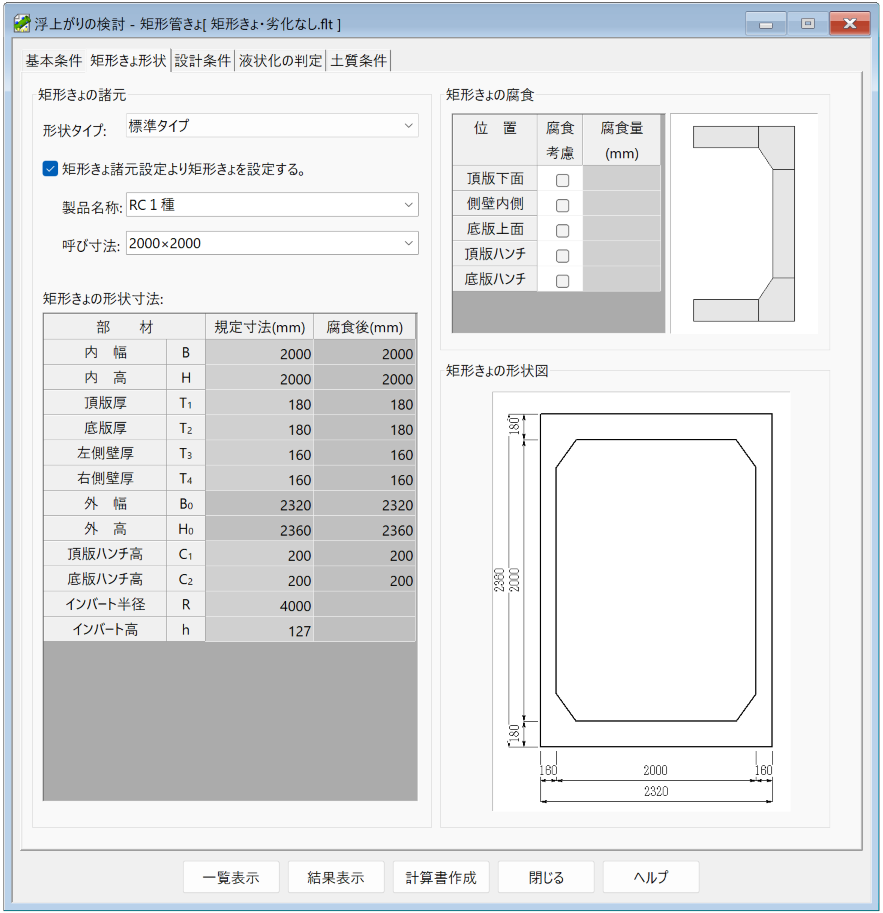The image size is (883, 913).
Task: Click the 腐食後(mm) column header
Action: tap(365, 327)
